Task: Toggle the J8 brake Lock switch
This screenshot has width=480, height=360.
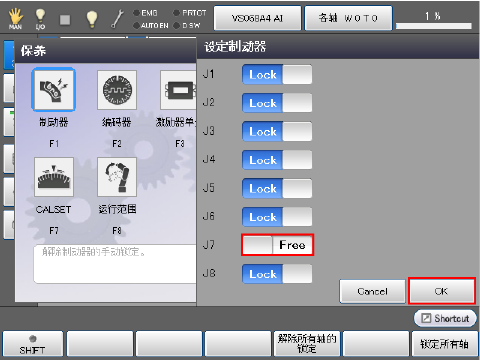Action: point(277,274)
